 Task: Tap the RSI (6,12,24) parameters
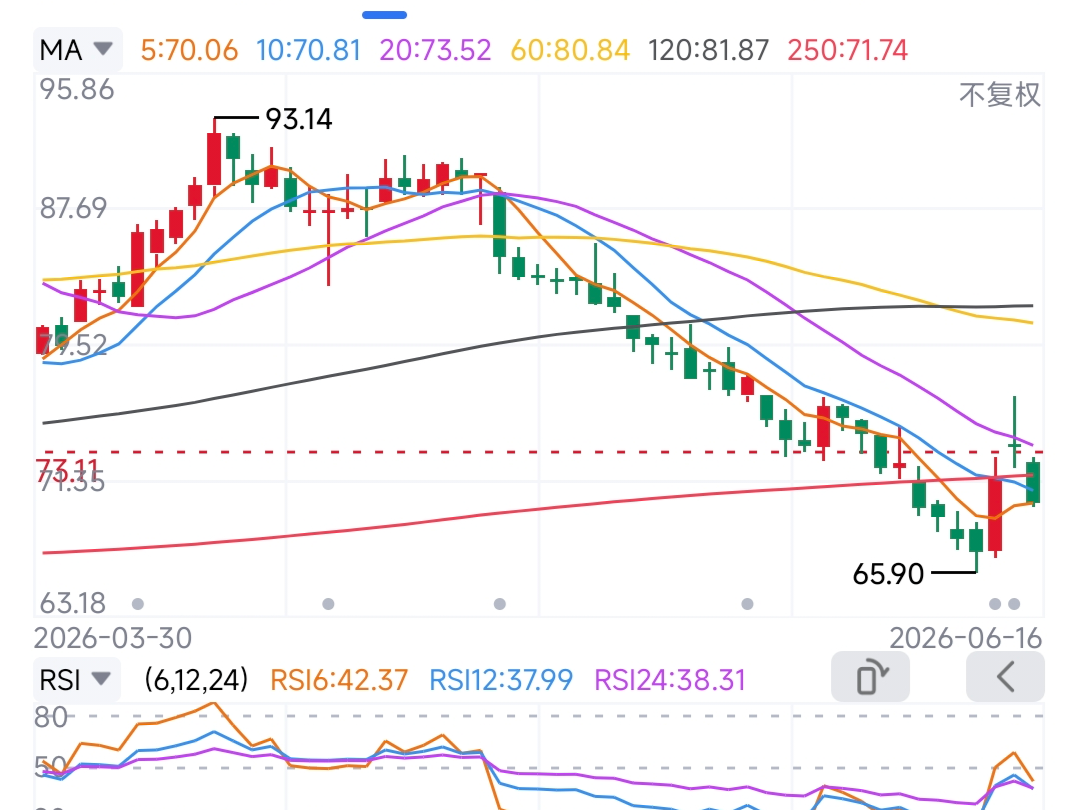click(x=196, y=680)
